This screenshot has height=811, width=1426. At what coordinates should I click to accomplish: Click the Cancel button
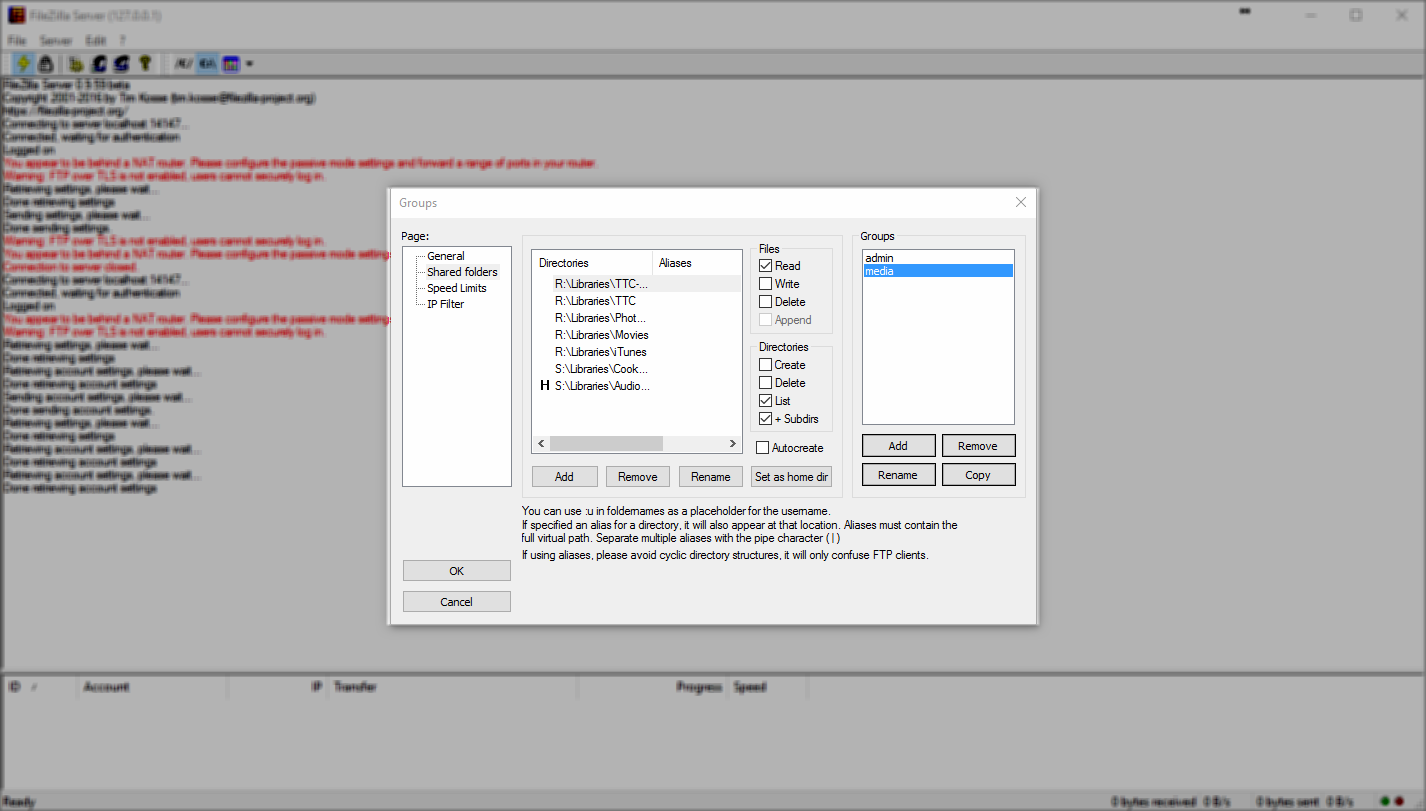click(x=457, y=602)
